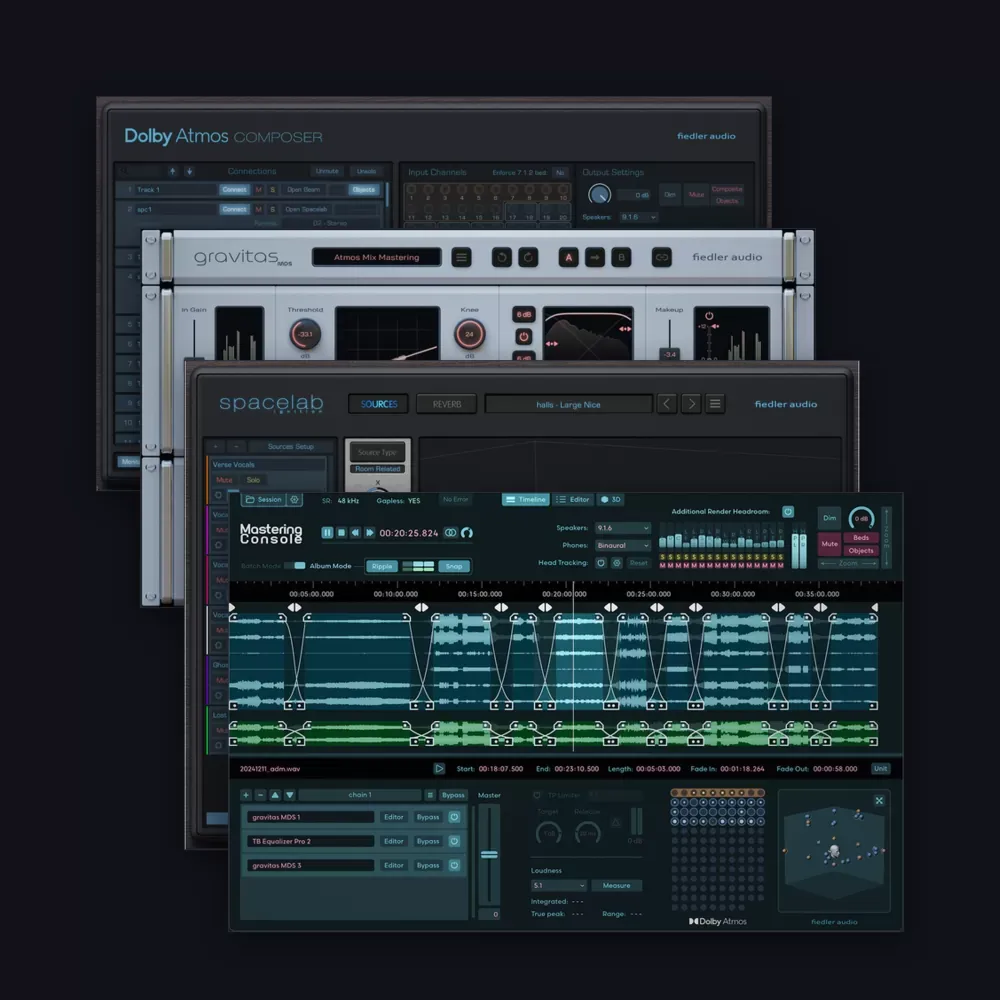The height and width of the screenshot is (1000, 1000).
Task: Open the gravitas hamburger menu
Action: pyautogui.click(x=461, y=257)
